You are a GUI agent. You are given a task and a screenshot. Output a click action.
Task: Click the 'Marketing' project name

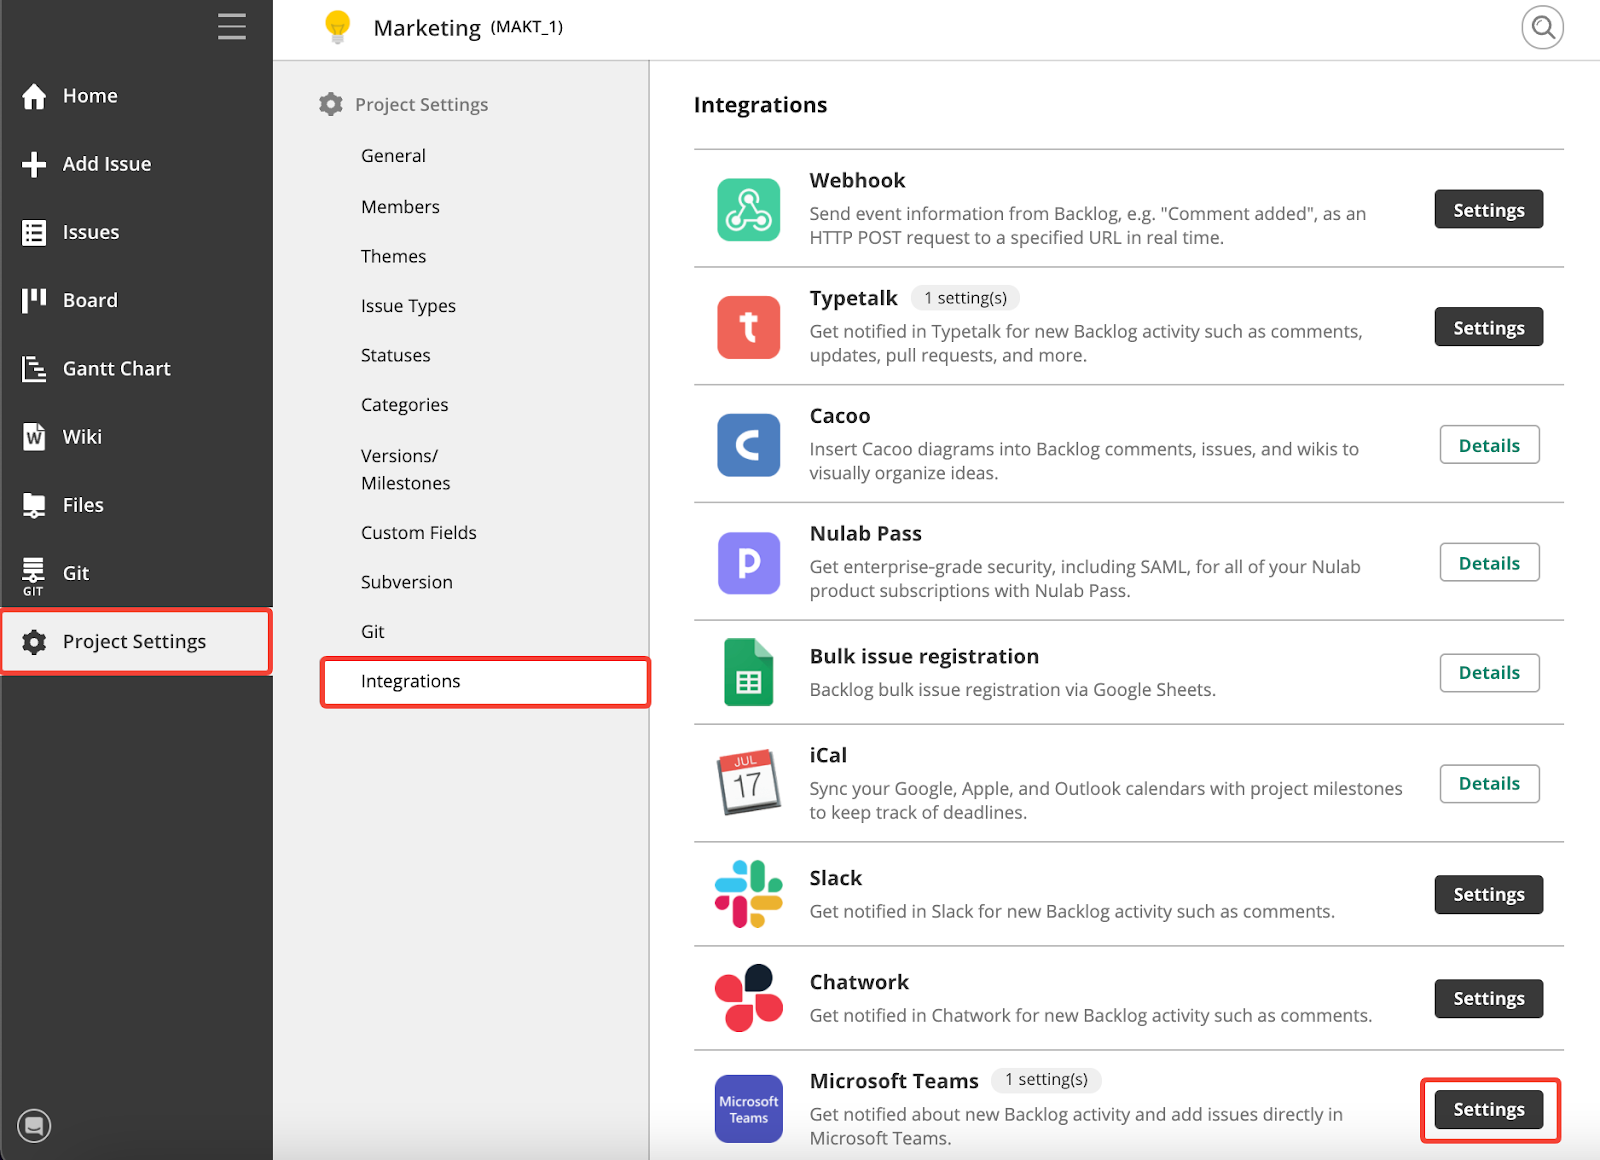coord(427,28)
